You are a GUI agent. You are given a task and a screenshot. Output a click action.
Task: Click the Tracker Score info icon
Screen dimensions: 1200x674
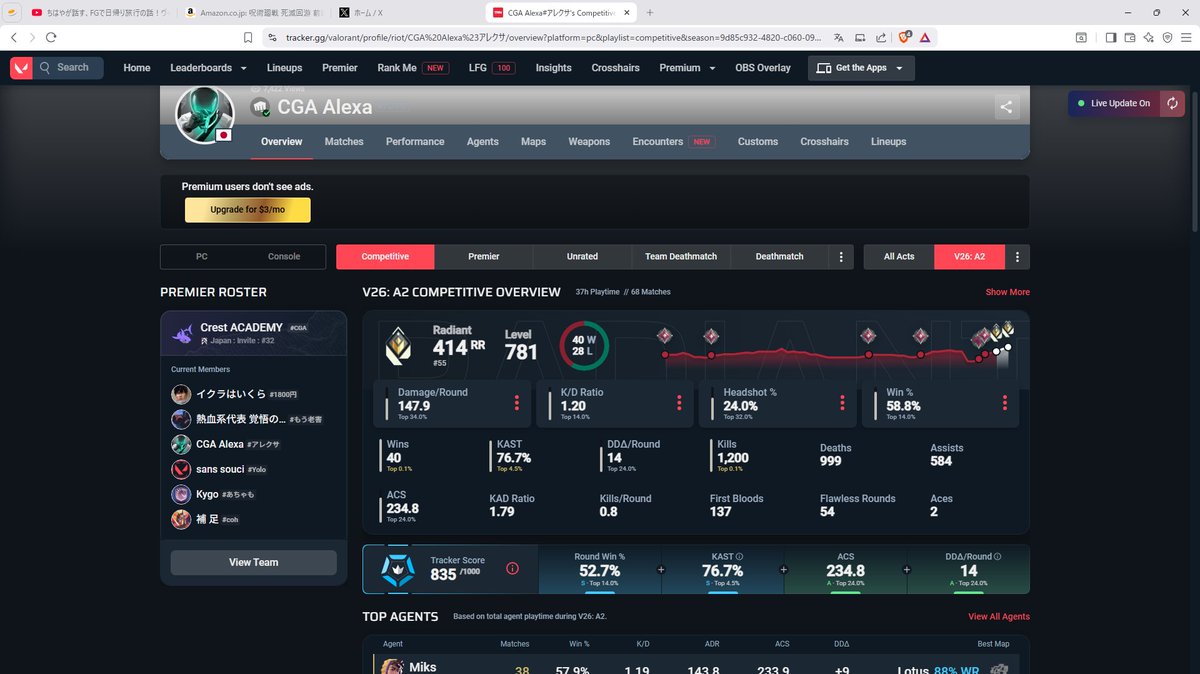[512, 569]
